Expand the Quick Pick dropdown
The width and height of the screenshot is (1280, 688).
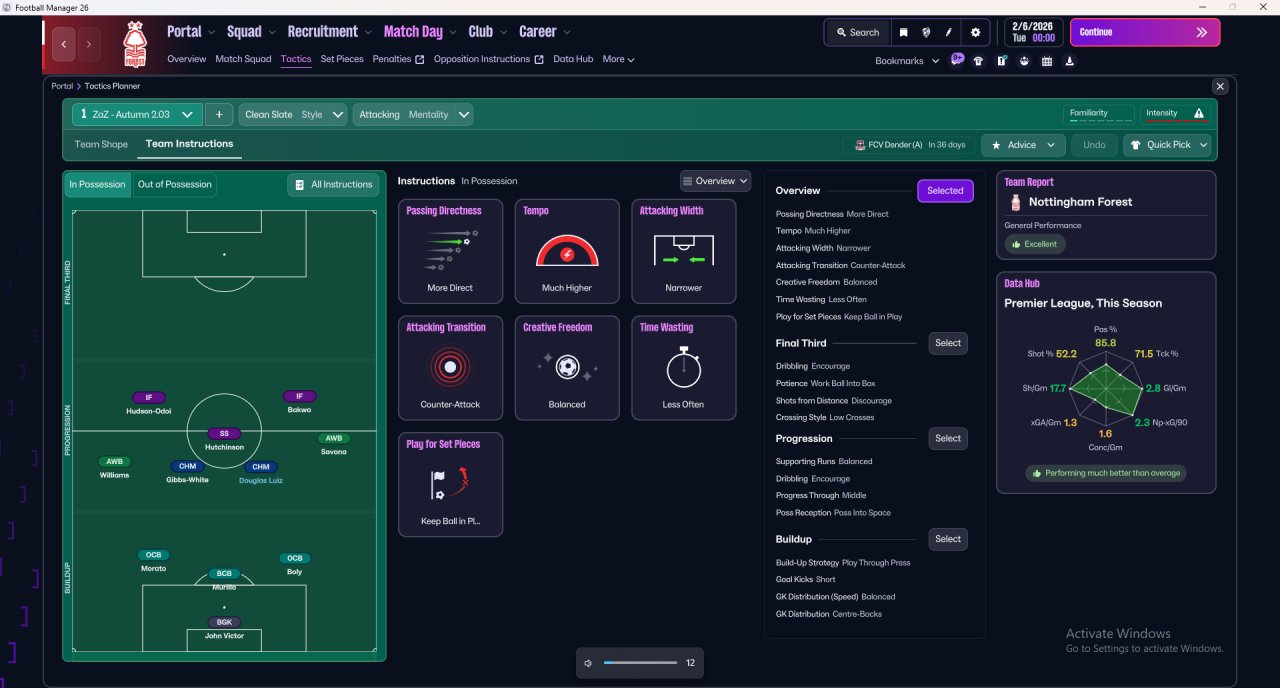[x=1167, y=145]
